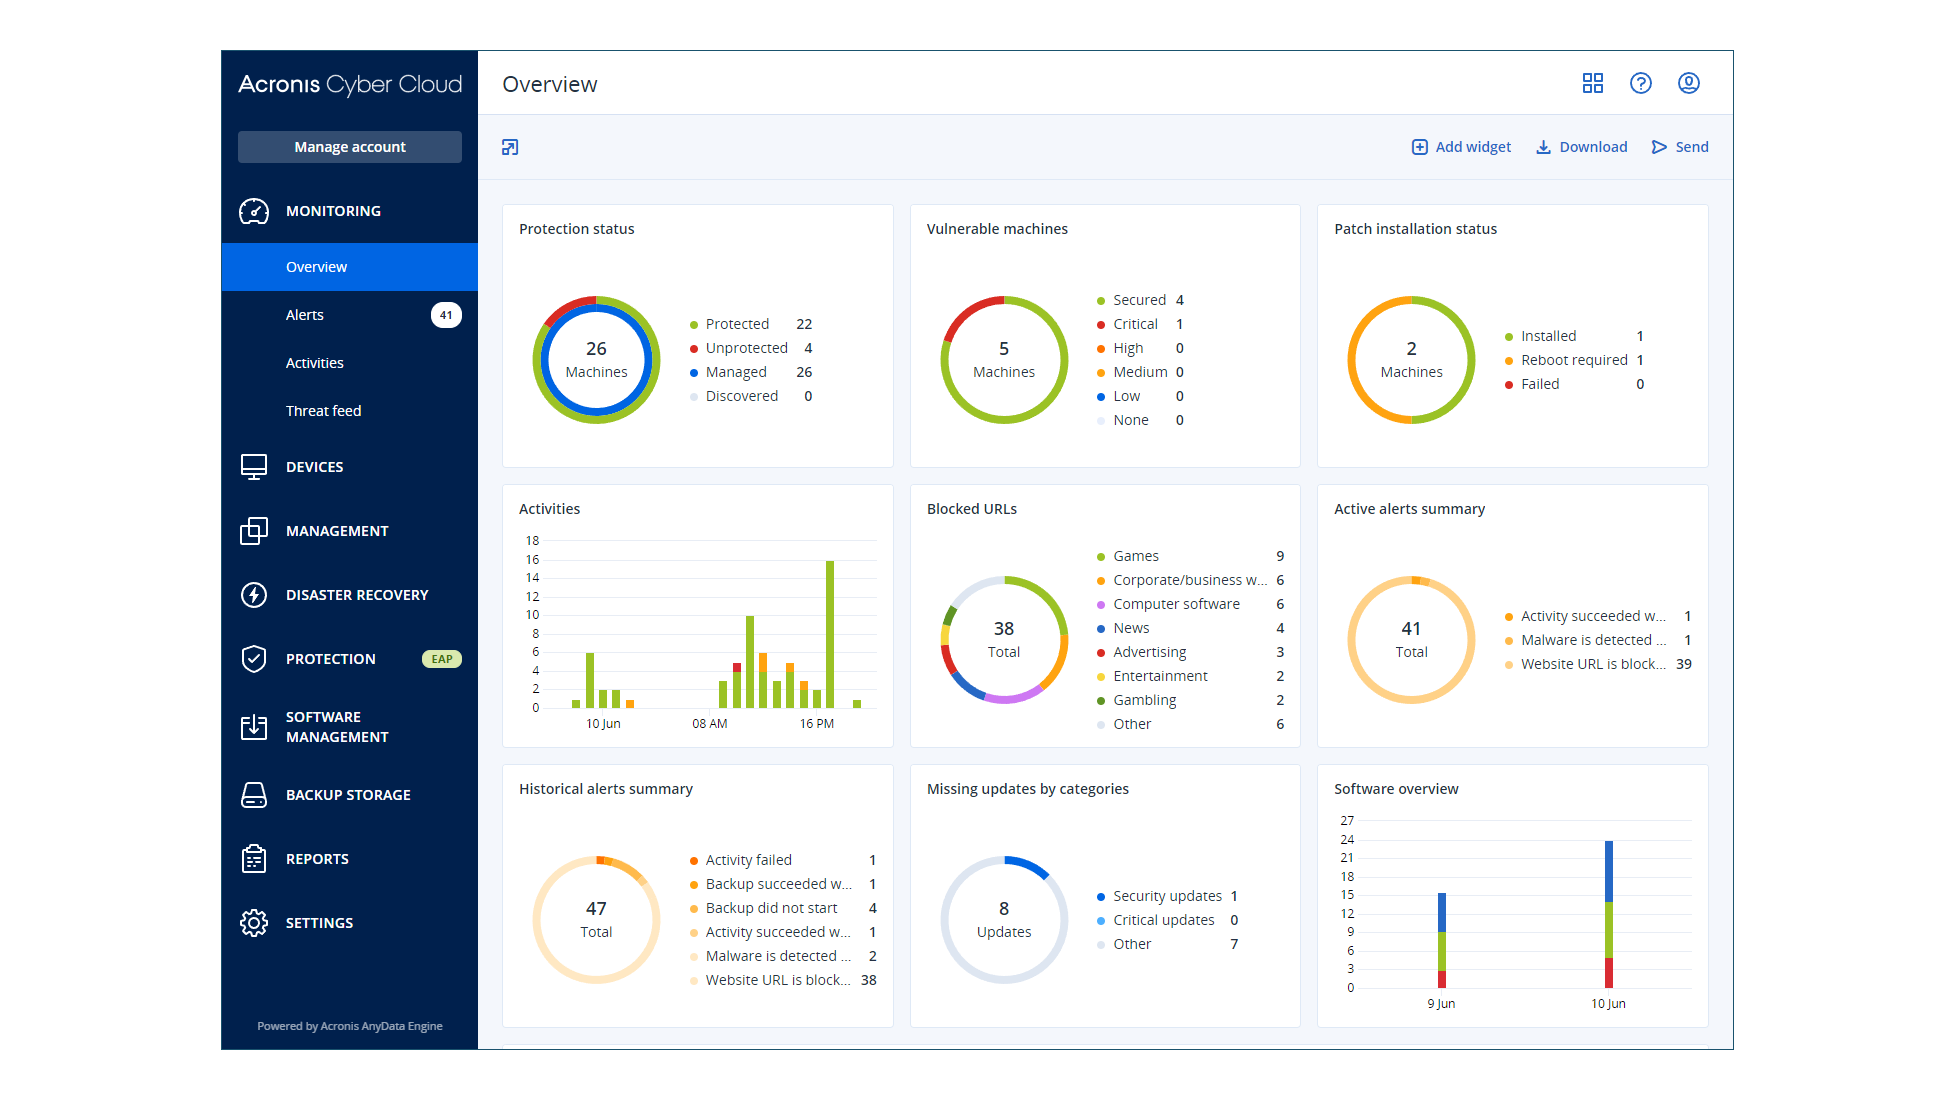Open the Threat feed page
Viewport: 1955px width, 1100px height.
323,411
